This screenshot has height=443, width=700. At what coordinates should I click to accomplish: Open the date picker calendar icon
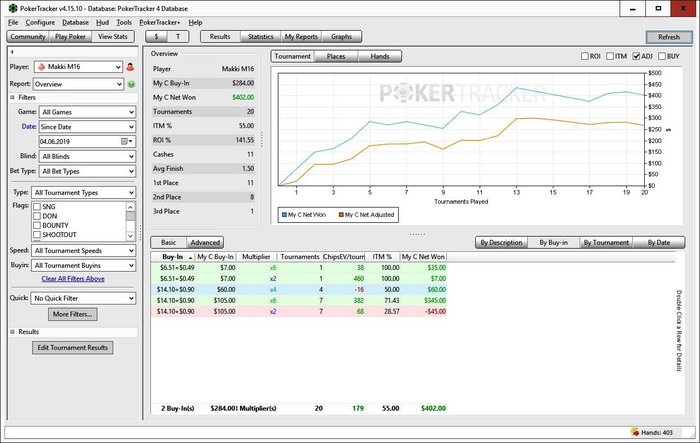click(x=125, y=142)
